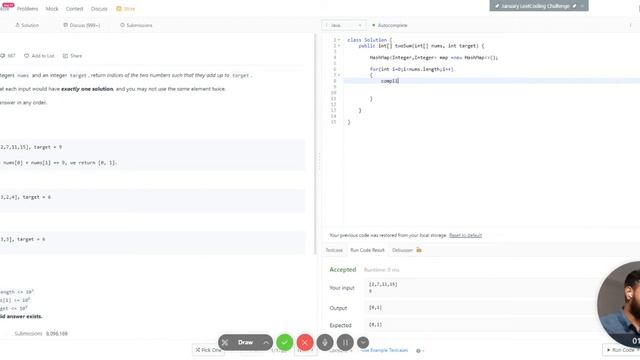Open the Problems menu

pos(27,9)
